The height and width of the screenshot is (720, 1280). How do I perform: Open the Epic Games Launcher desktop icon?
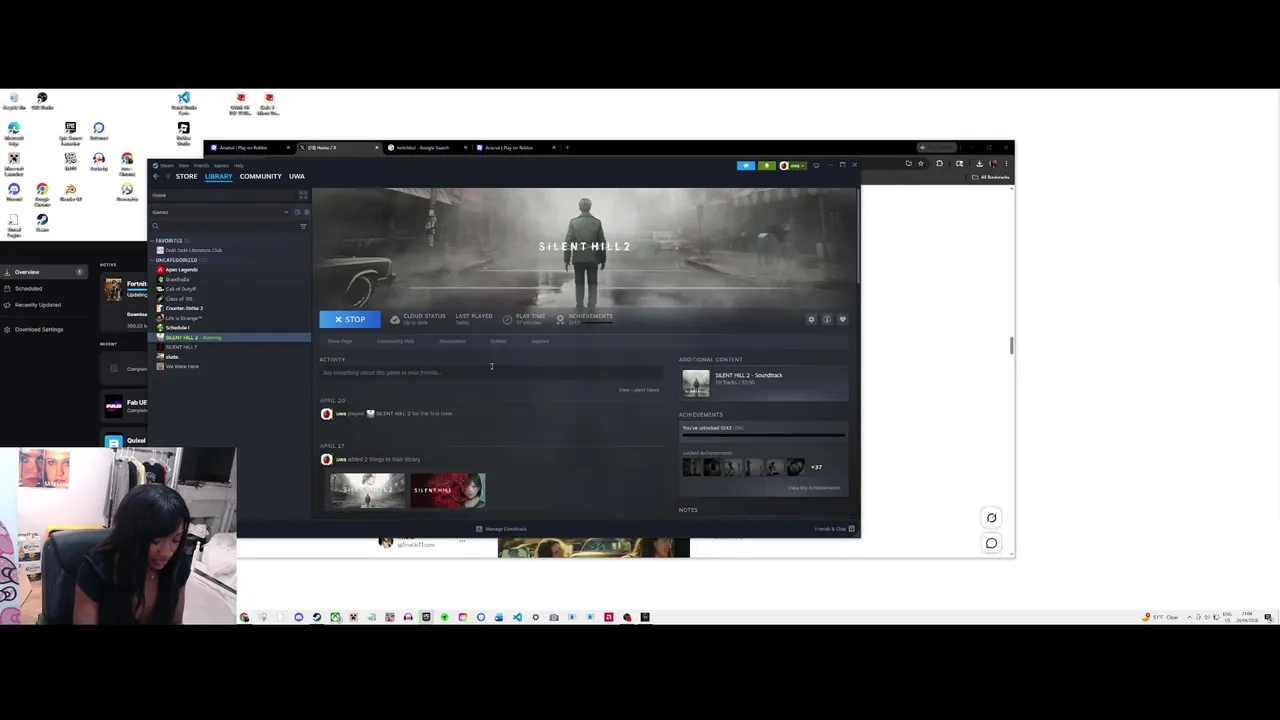(70, 132)
